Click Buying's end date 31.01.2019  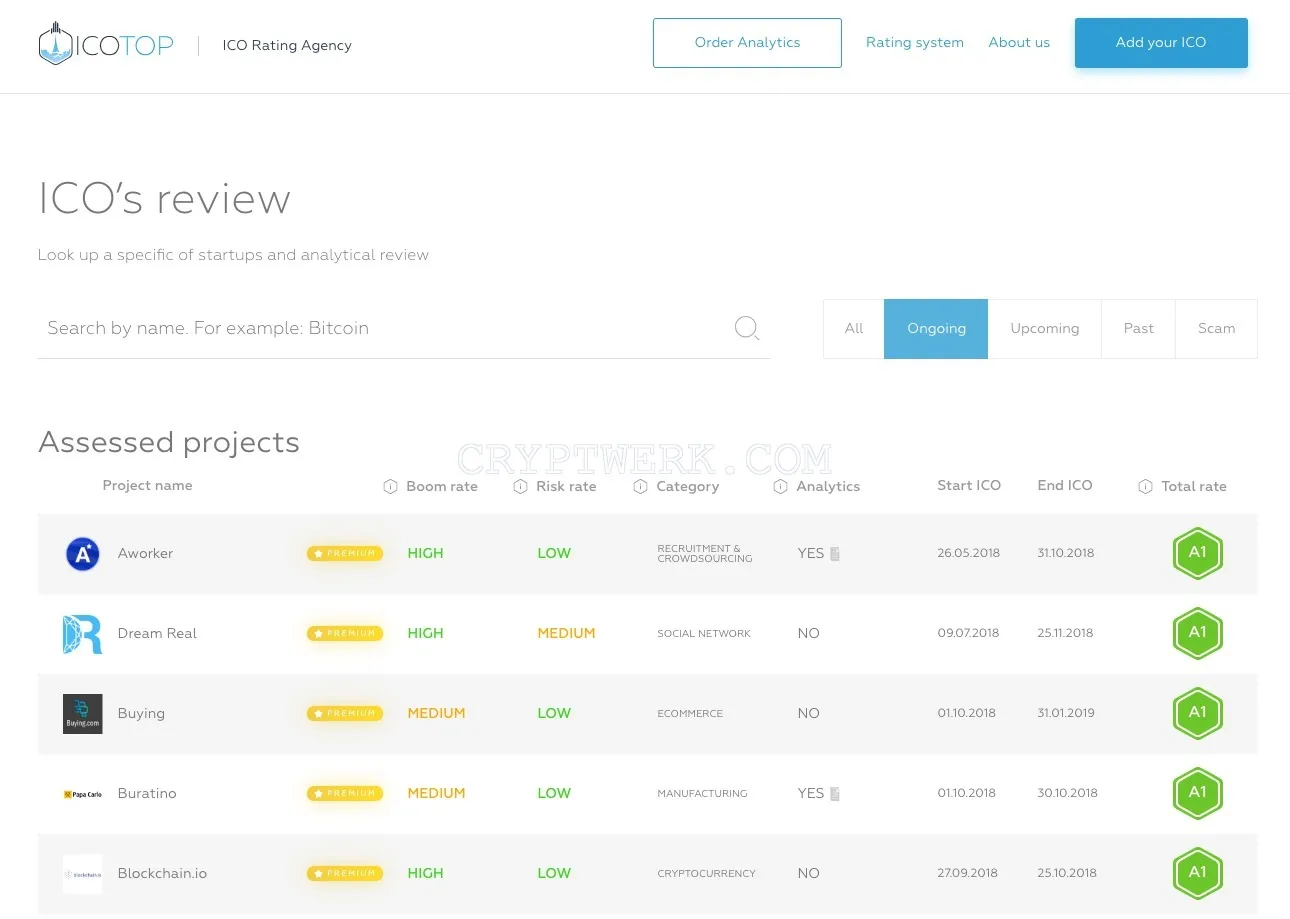1066,714
